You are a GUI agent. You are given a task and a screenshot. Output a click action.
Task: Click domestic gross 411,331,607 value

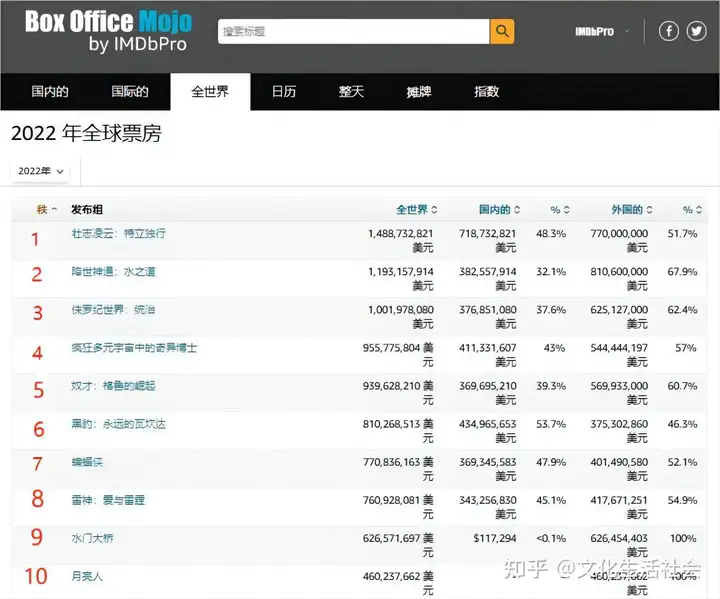[488, 348]
